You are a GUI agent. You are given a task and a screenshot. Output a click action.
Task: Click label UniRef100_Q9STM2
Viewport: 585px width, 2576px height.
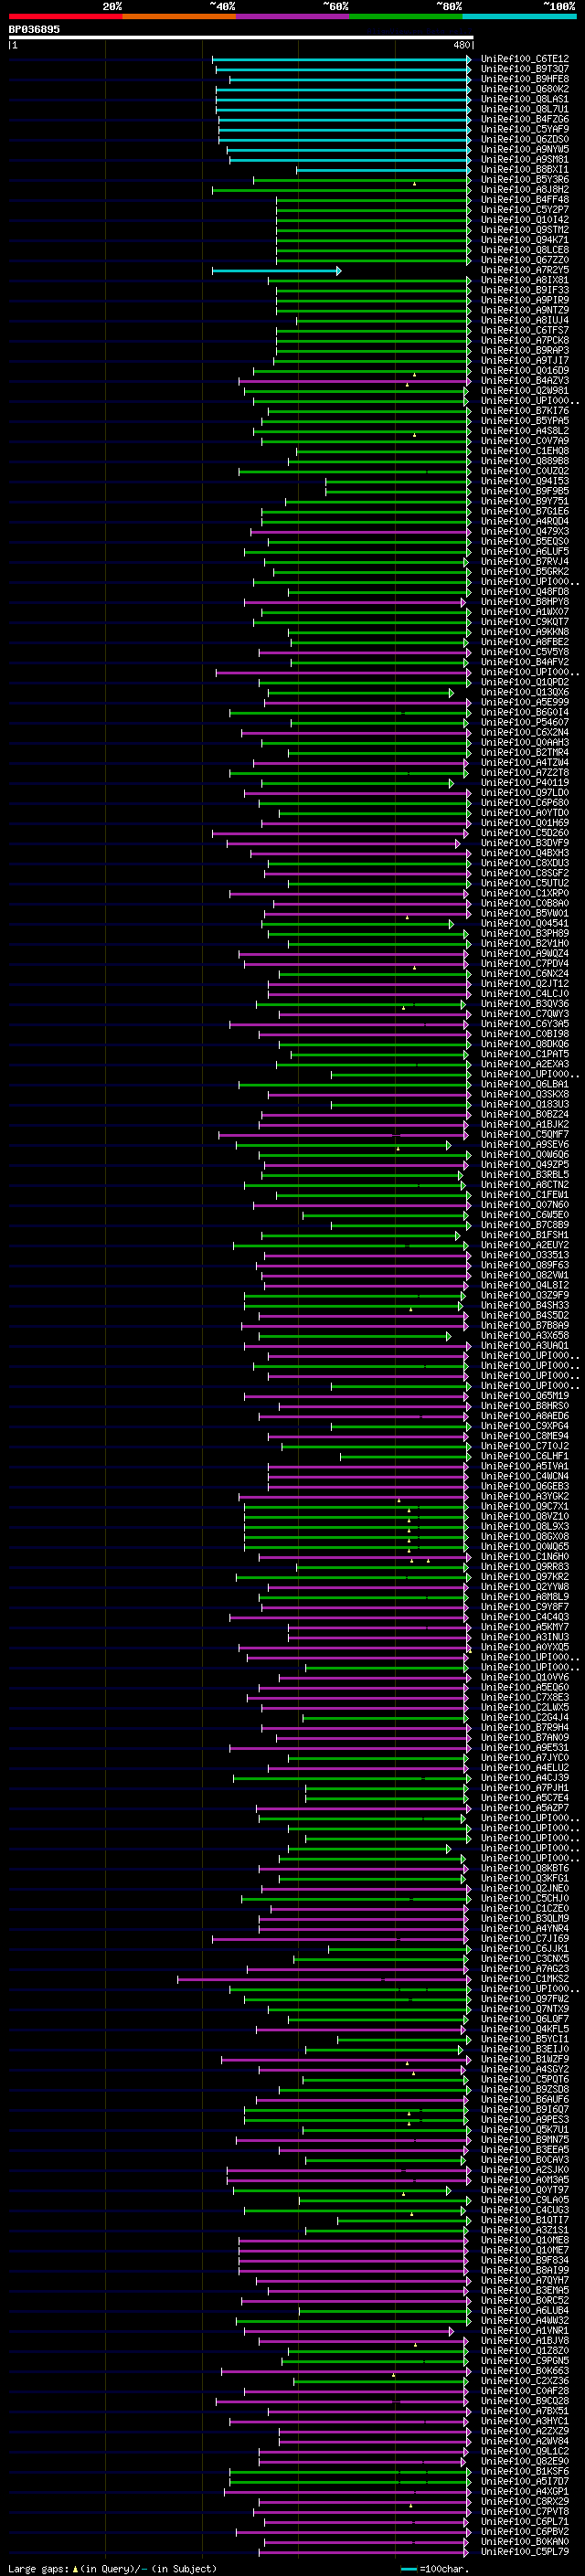click(x=524, y=230)
